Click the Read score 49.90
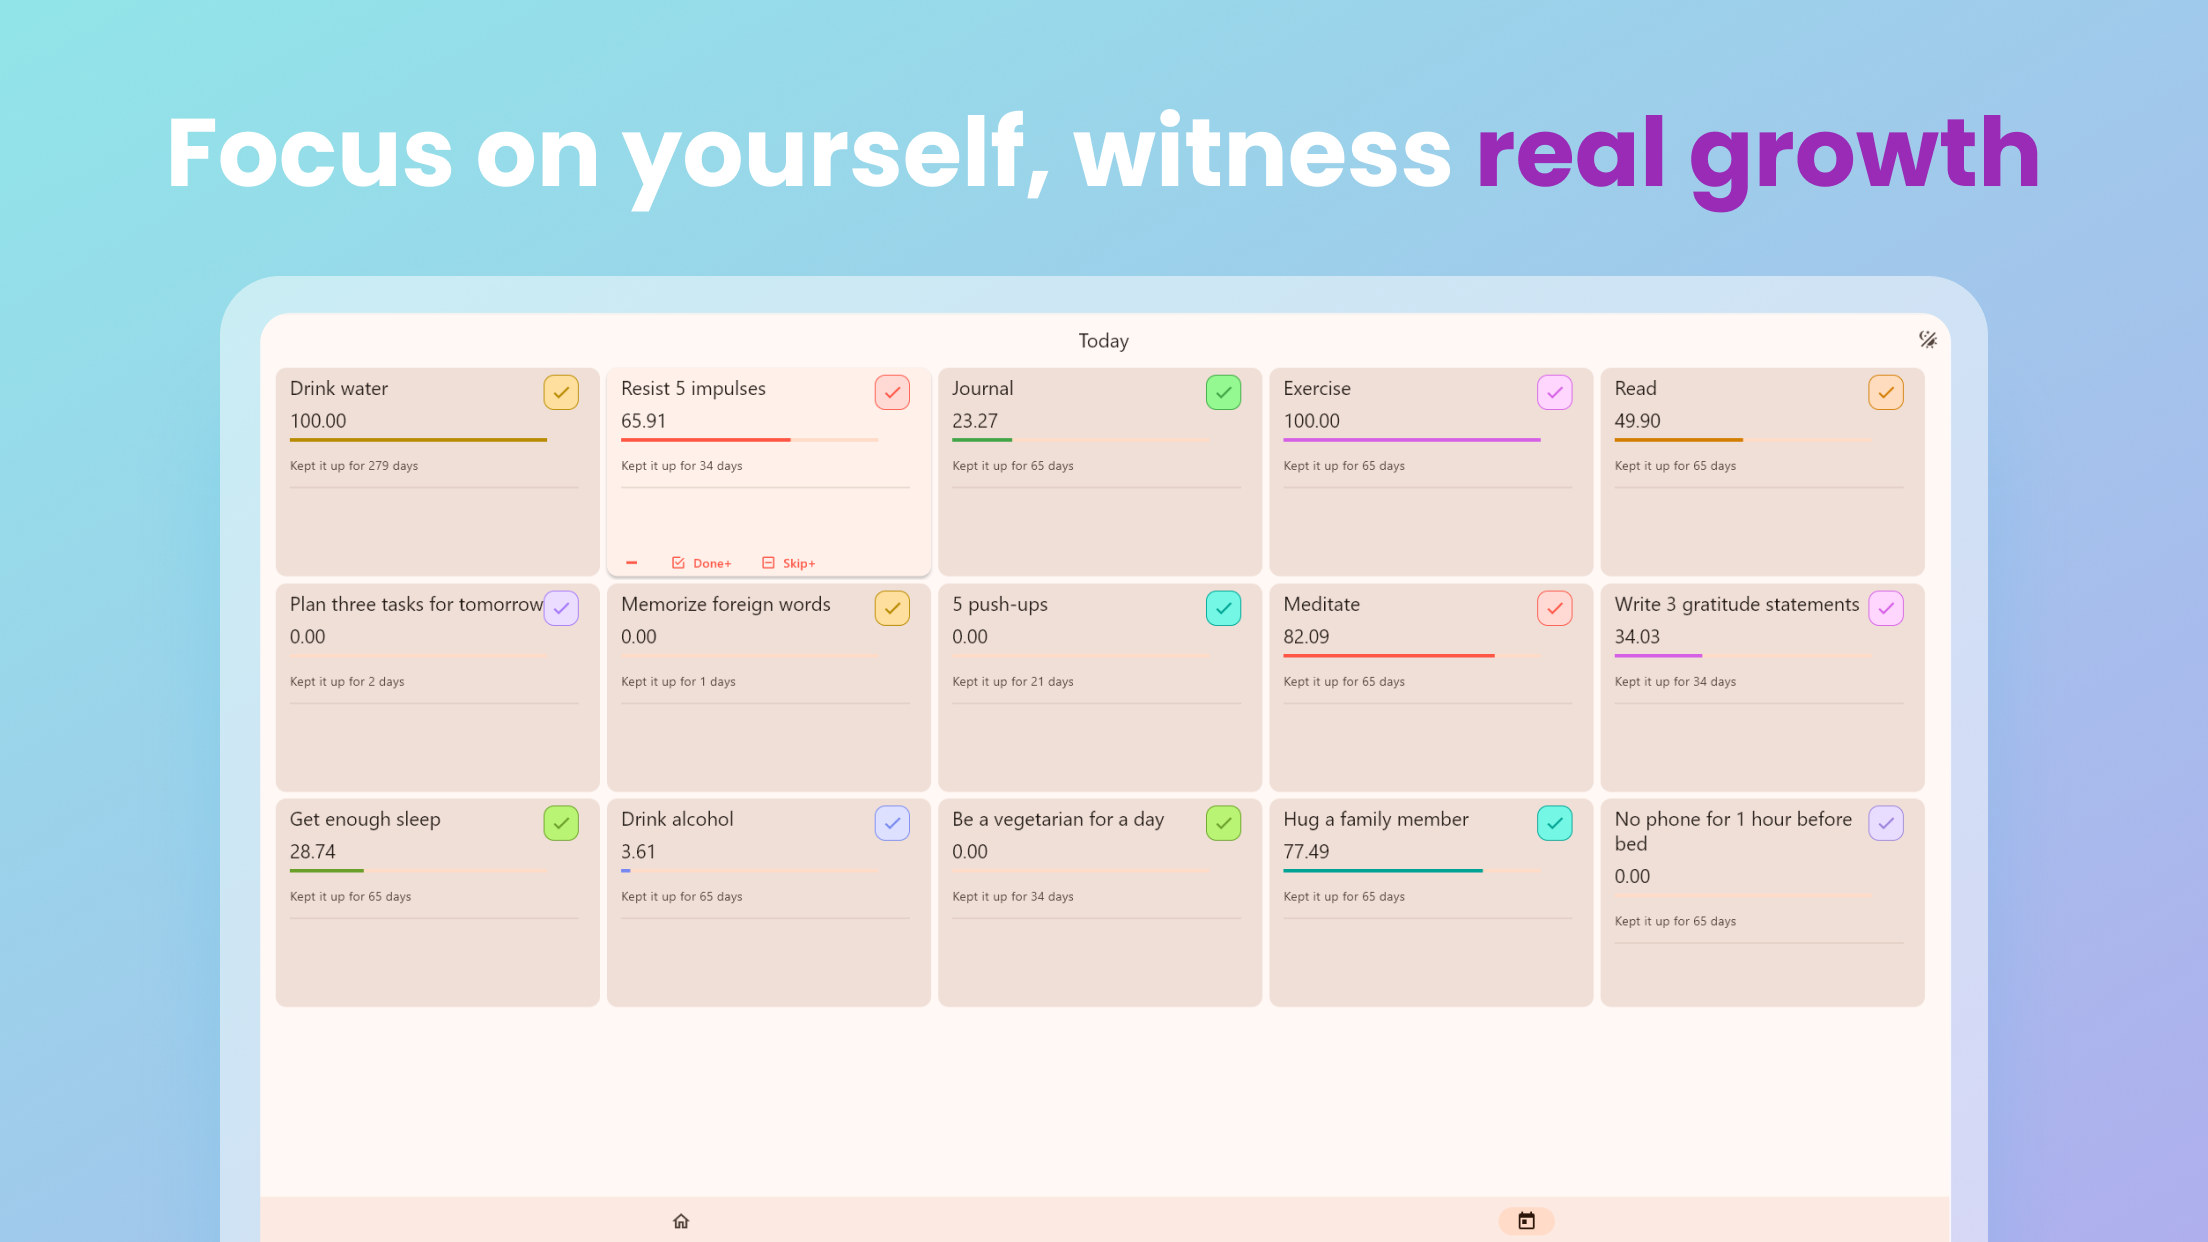Screen dimensions: 2208x1242 (1637, 421)
